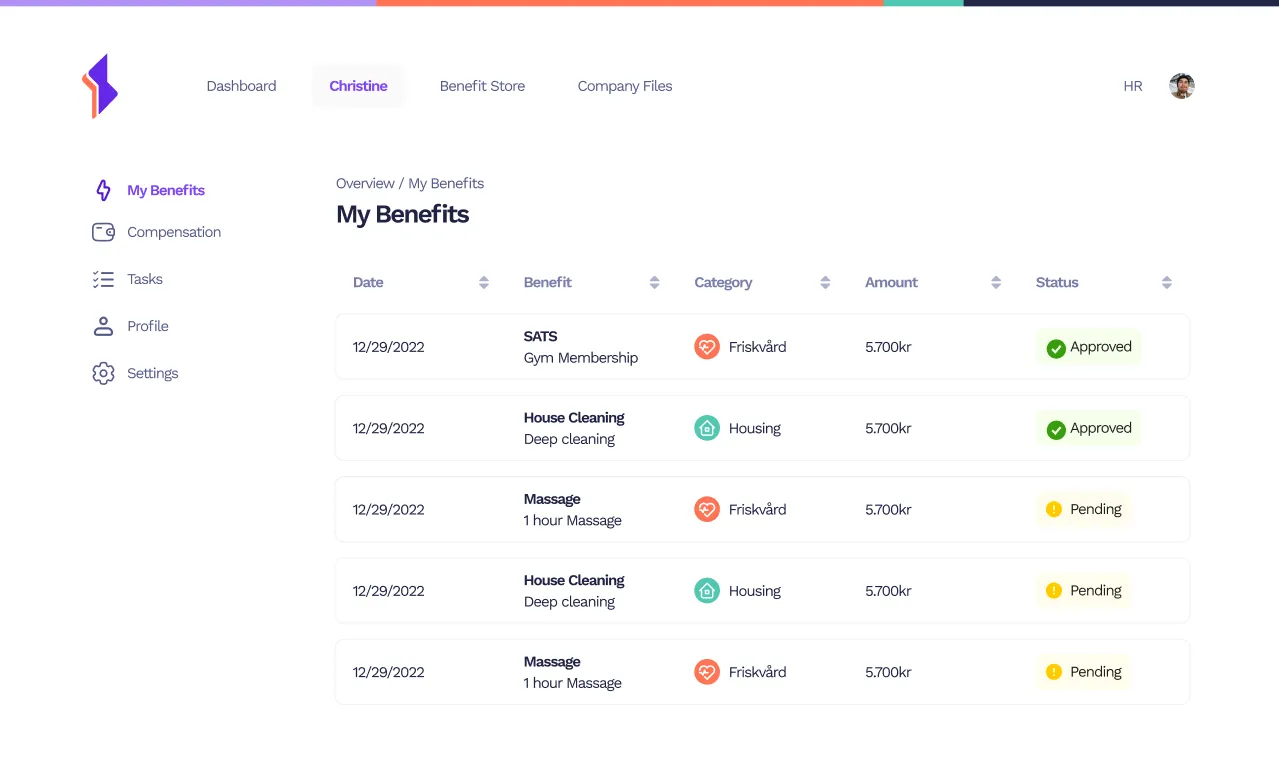
Task: Click the HR link in header
Action: click(x=1133, y=86)
